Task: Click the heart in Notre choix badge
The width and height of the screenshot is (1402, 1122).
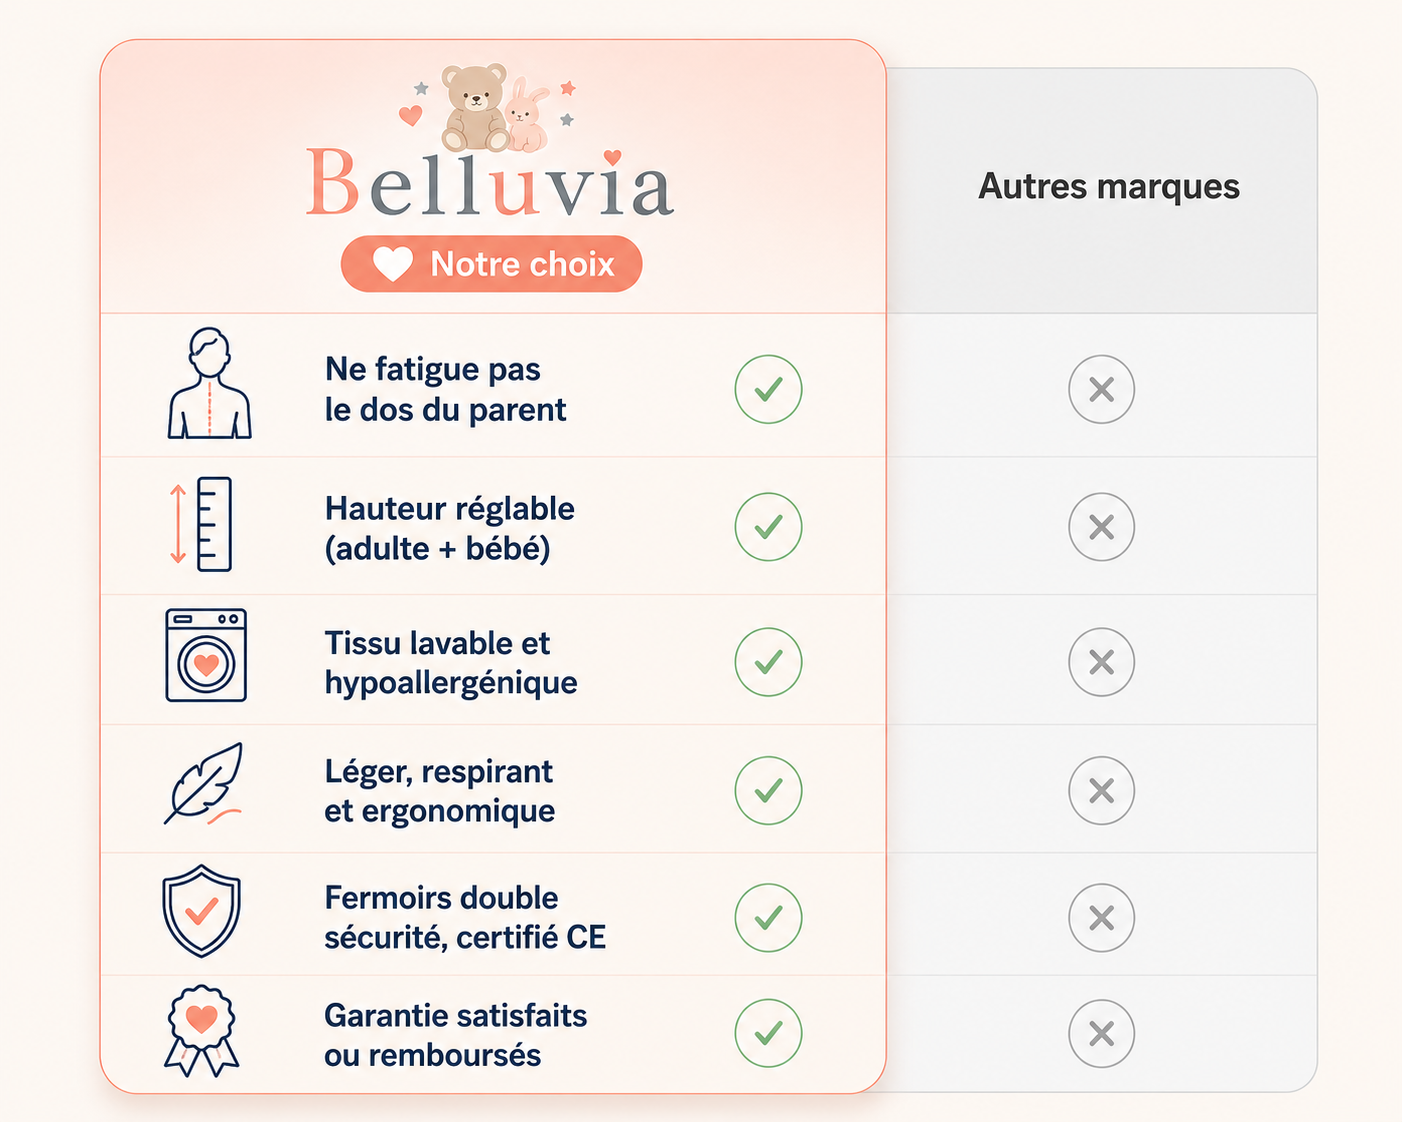Action: pos(393,264)
